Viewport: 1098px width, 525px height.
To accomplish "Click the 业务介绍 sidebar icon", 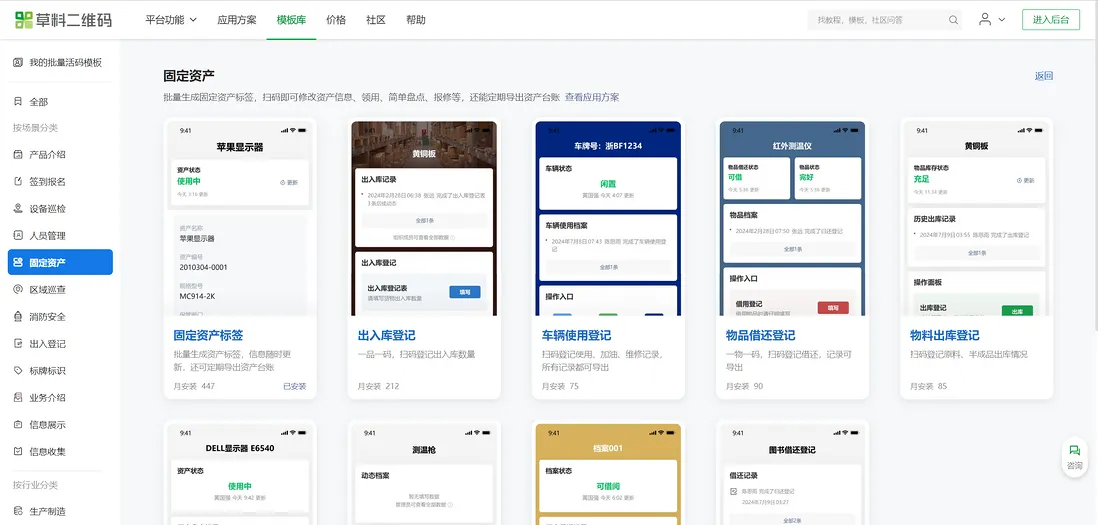I will [x=18, y=398].
